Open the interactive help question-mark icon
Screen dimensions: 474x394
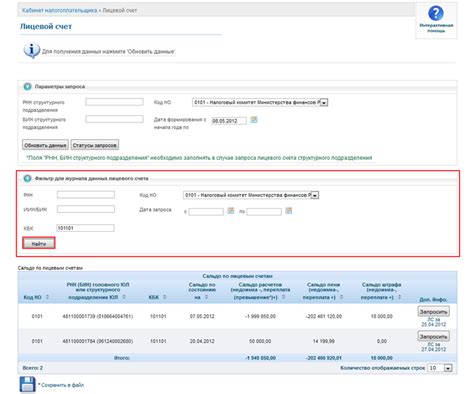pyautogui.click(x=436, y=13)
